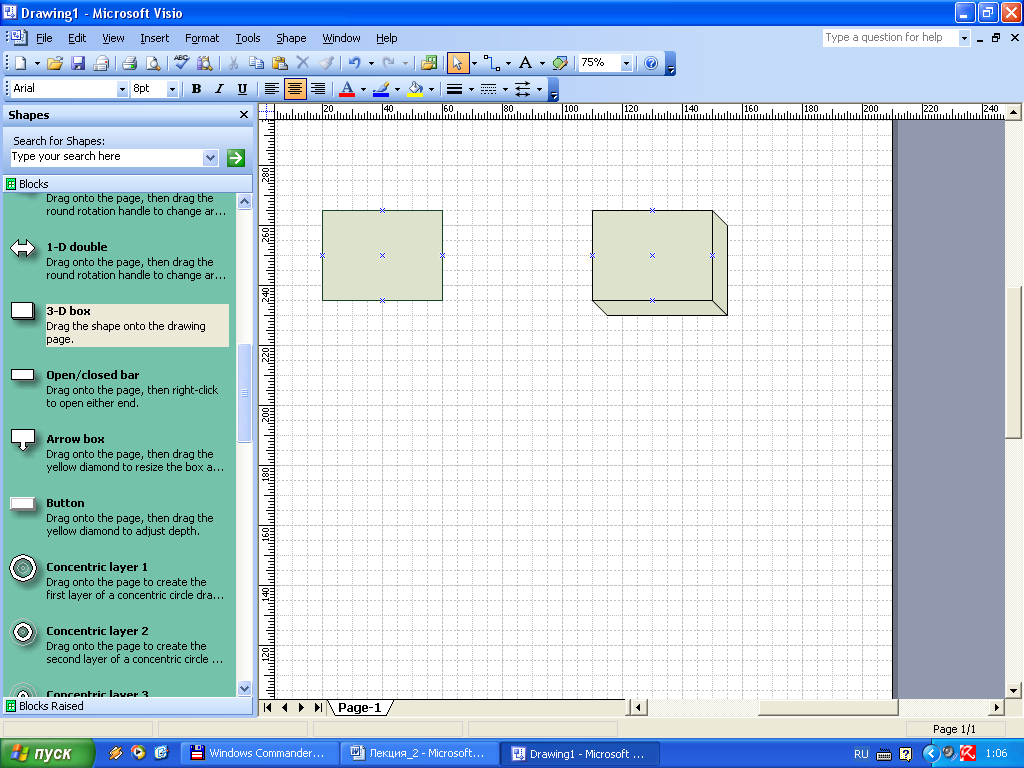The width and height of the screenshot is (1024, 768).
Task: Open the Edit menu
Action: coord(77,38)
